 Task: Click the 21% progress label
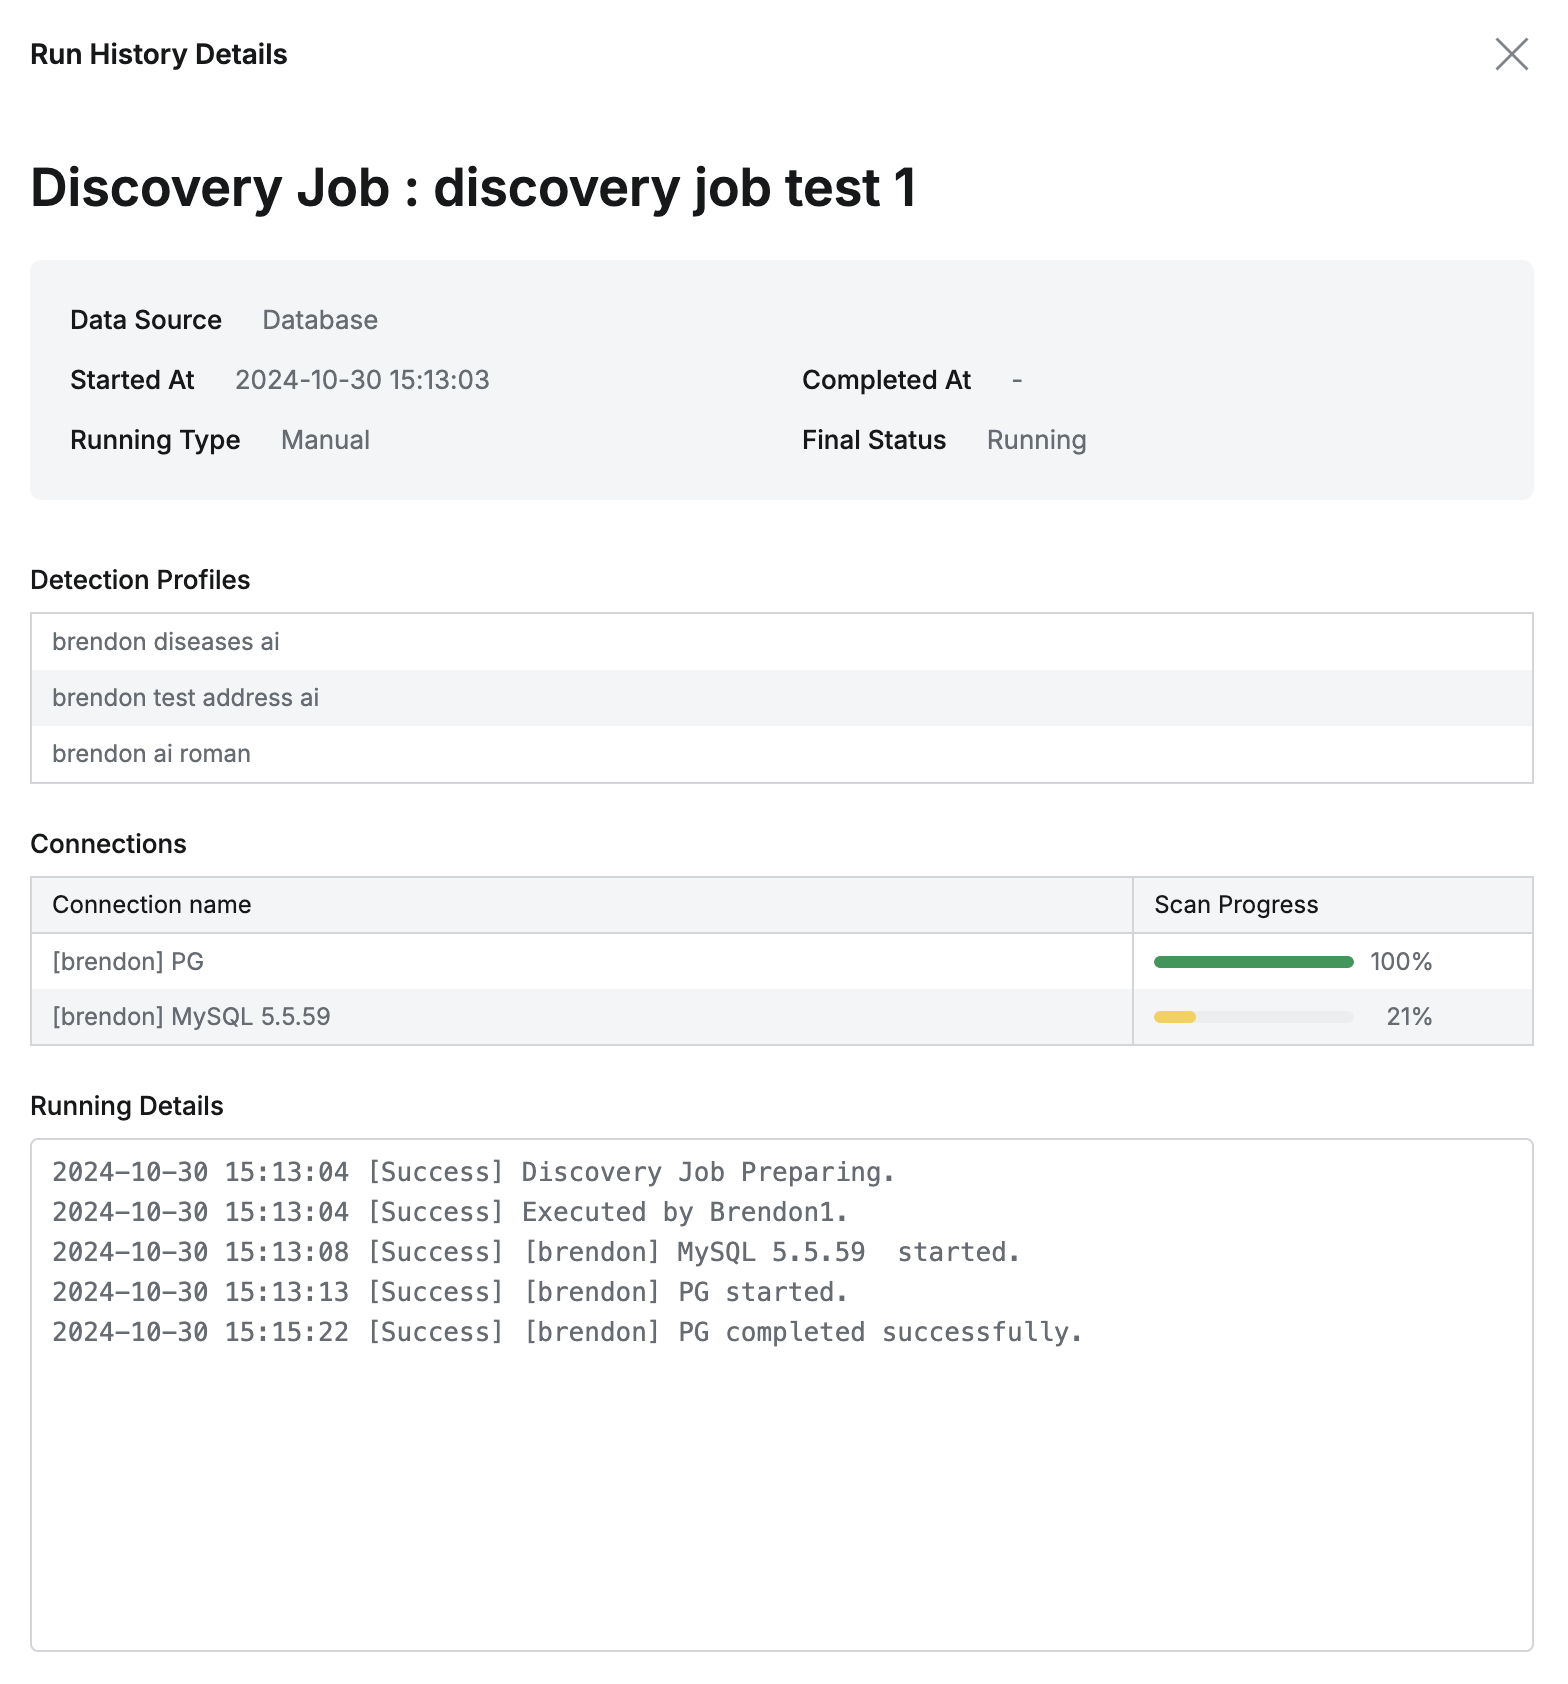click(x=1409, y=1017)
